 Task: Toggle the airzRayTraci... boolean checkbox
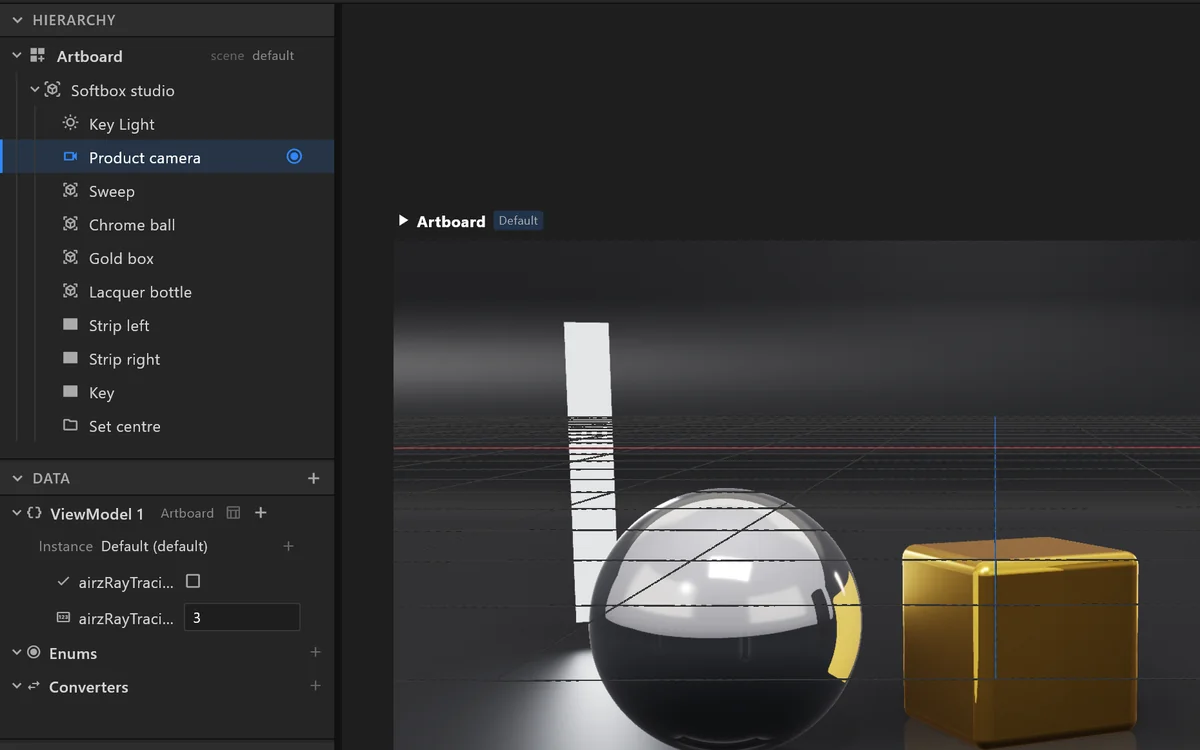193,581
